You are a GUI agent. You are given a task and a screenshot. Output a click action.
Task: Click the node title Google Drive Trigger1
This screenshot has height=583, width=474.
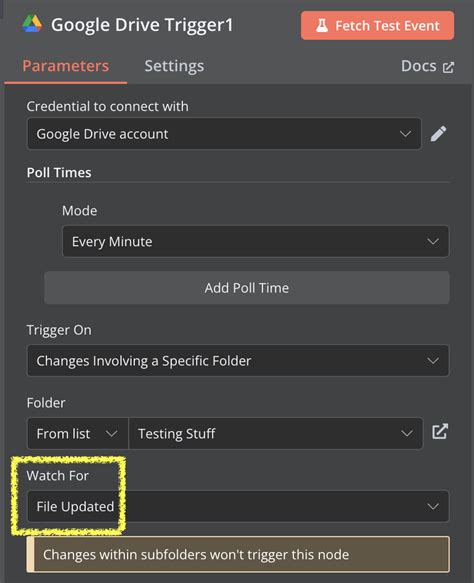click(142, 25)
